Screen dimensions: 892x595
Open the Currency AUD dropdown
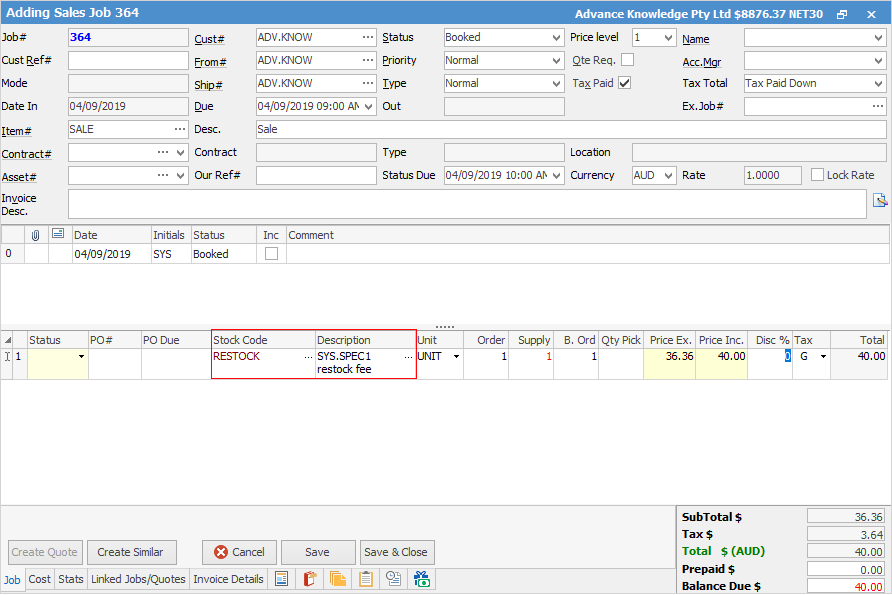tap(654, 176)
